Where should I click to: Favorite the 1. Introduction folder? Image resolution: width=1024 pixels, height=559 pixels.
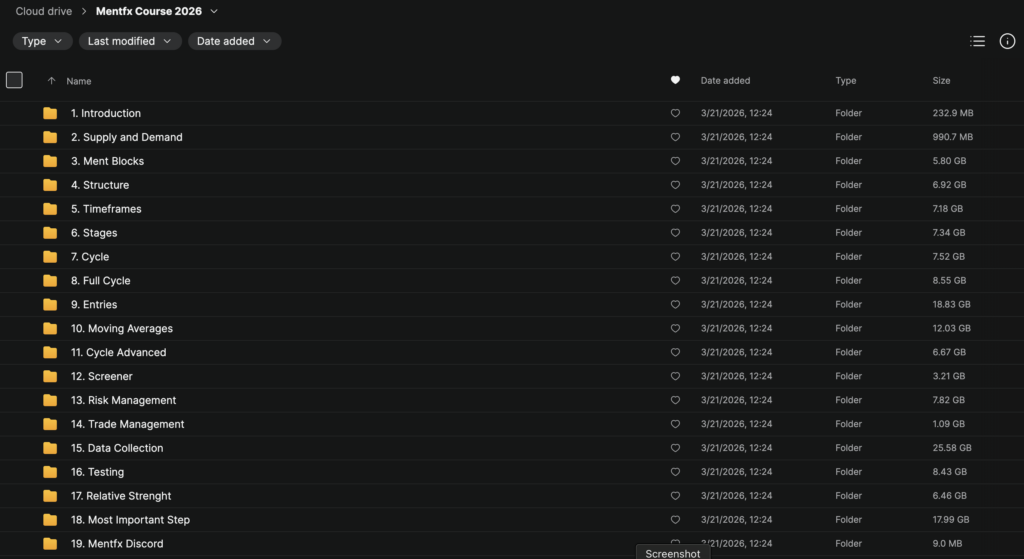click(x=675, y=114)
